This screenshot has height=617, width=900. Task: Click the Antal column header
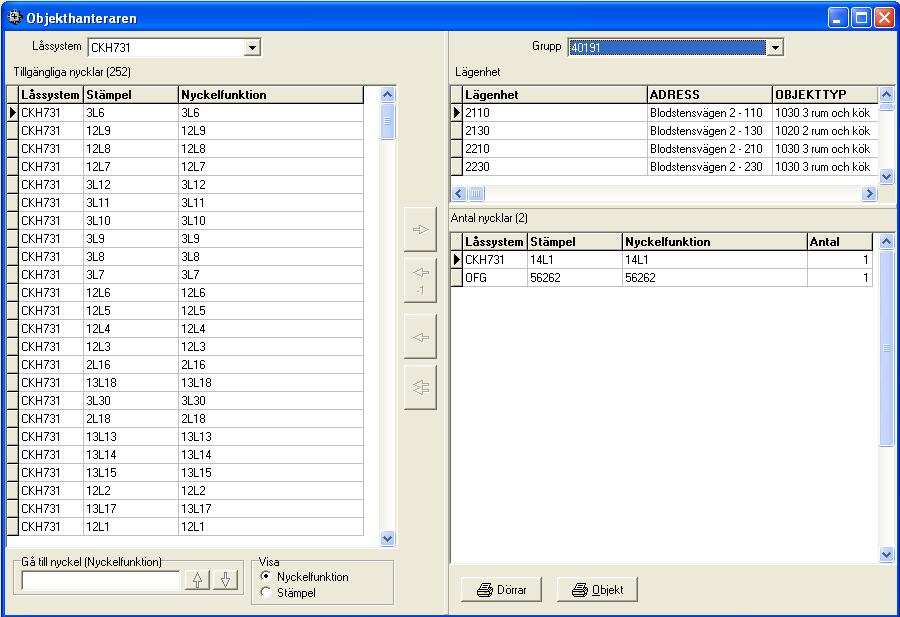coord(840,242)
